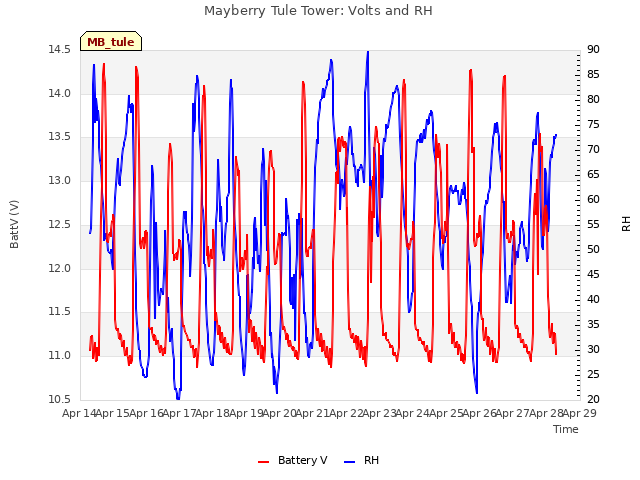640x480 pixels.
Task: Click the 45 right axis tick label
Action: coord(593,275)
